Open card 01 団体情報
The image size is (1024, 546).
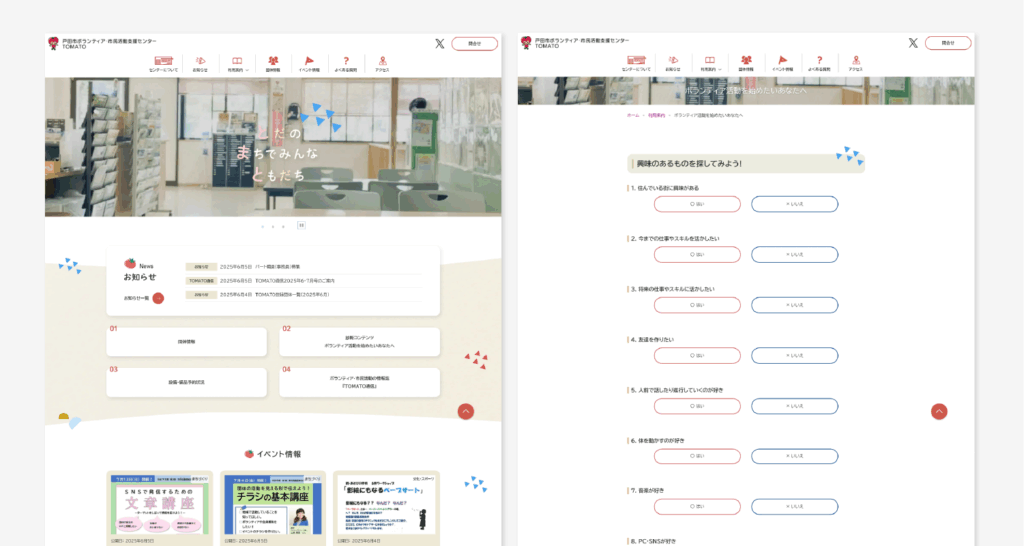pyautogui.click(x=187, y=342)
